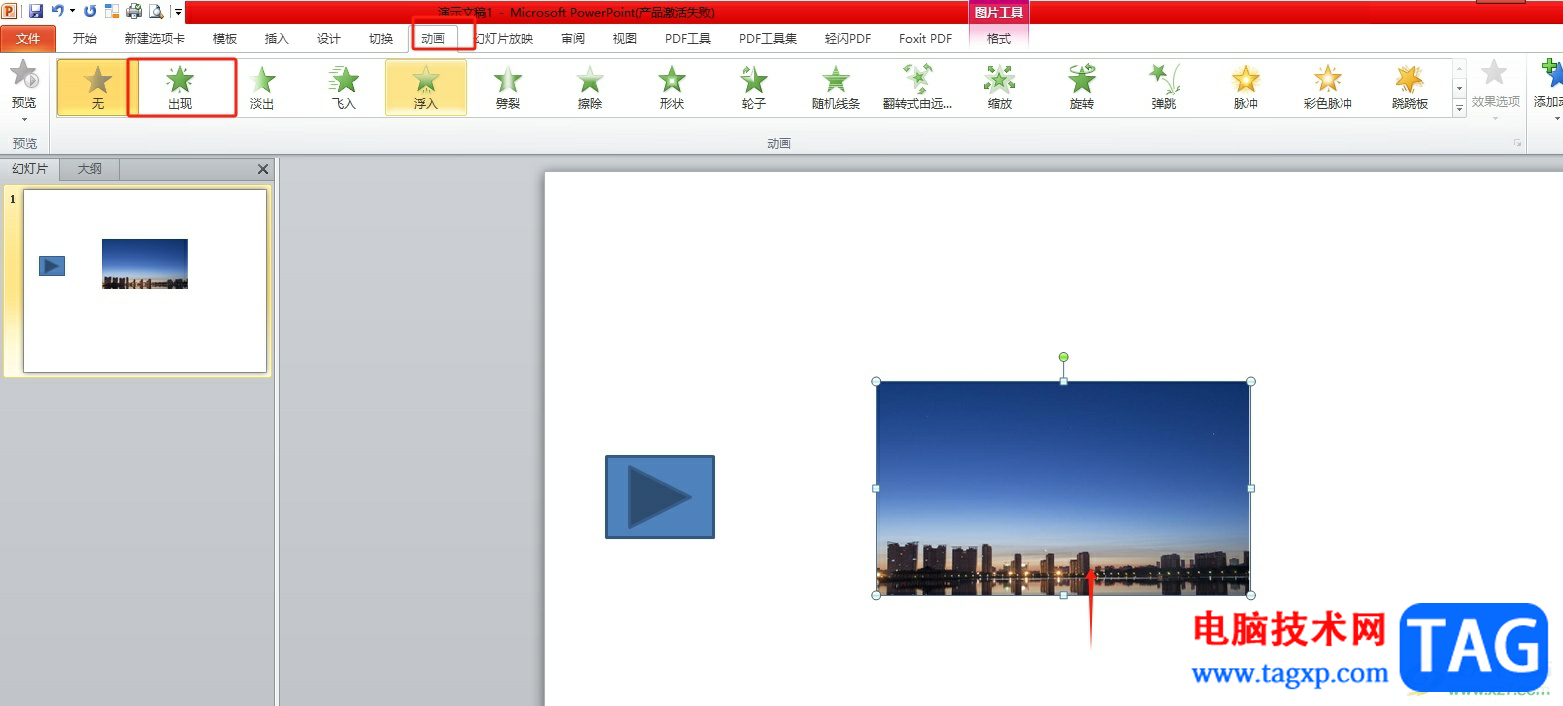Image resolution: width=1563 pixels, height=706 pixels.
Task: Expand the customize quick access toolbar menu
Action: (x=178, y=11)
